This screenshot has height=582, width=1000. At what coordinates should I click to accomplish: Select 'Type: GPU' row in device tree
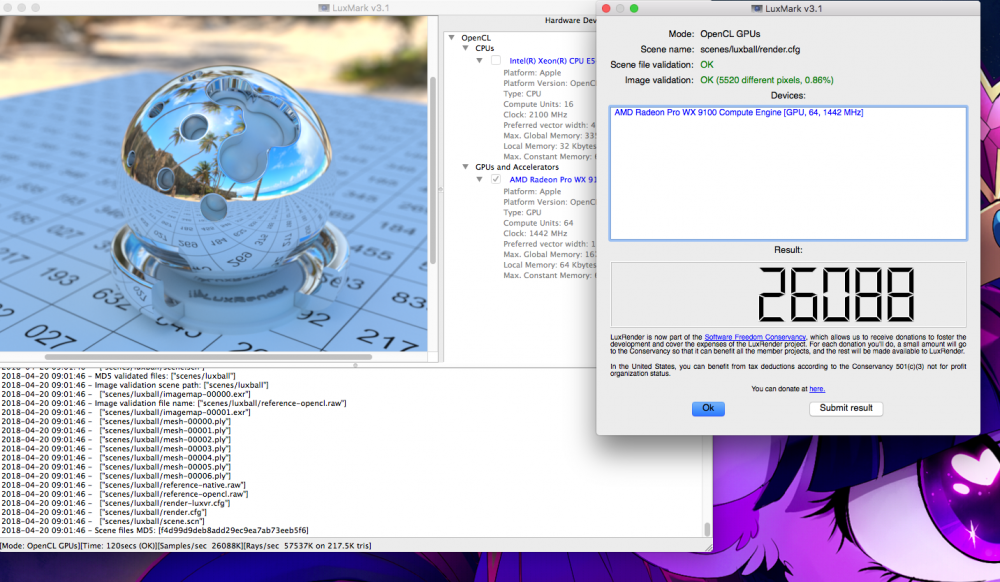click(x=522, y=212)
